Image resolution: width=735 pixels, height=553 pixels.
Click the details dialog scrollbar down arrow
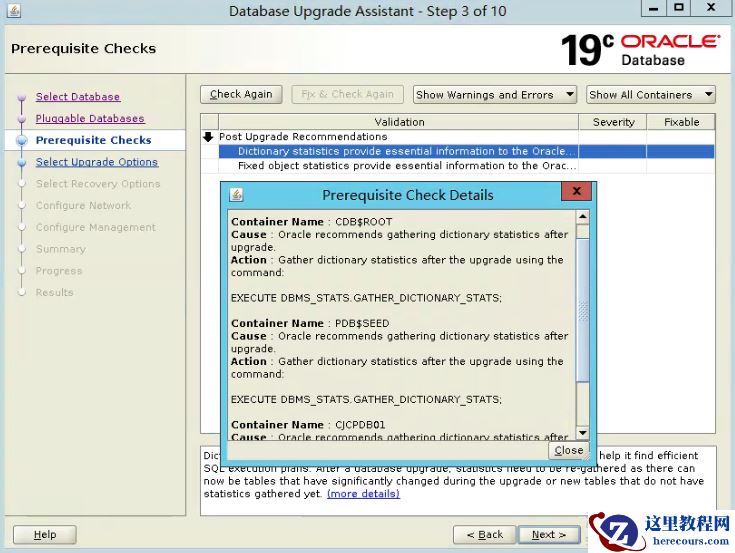(582, 433)
